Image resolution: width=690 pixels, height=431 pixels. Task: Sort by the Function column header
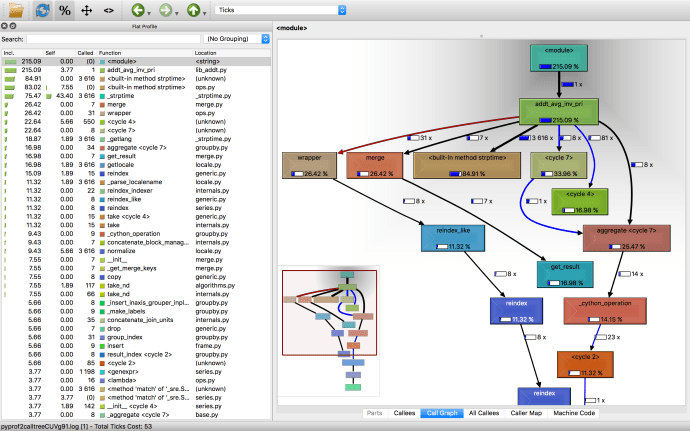(110, 52)
